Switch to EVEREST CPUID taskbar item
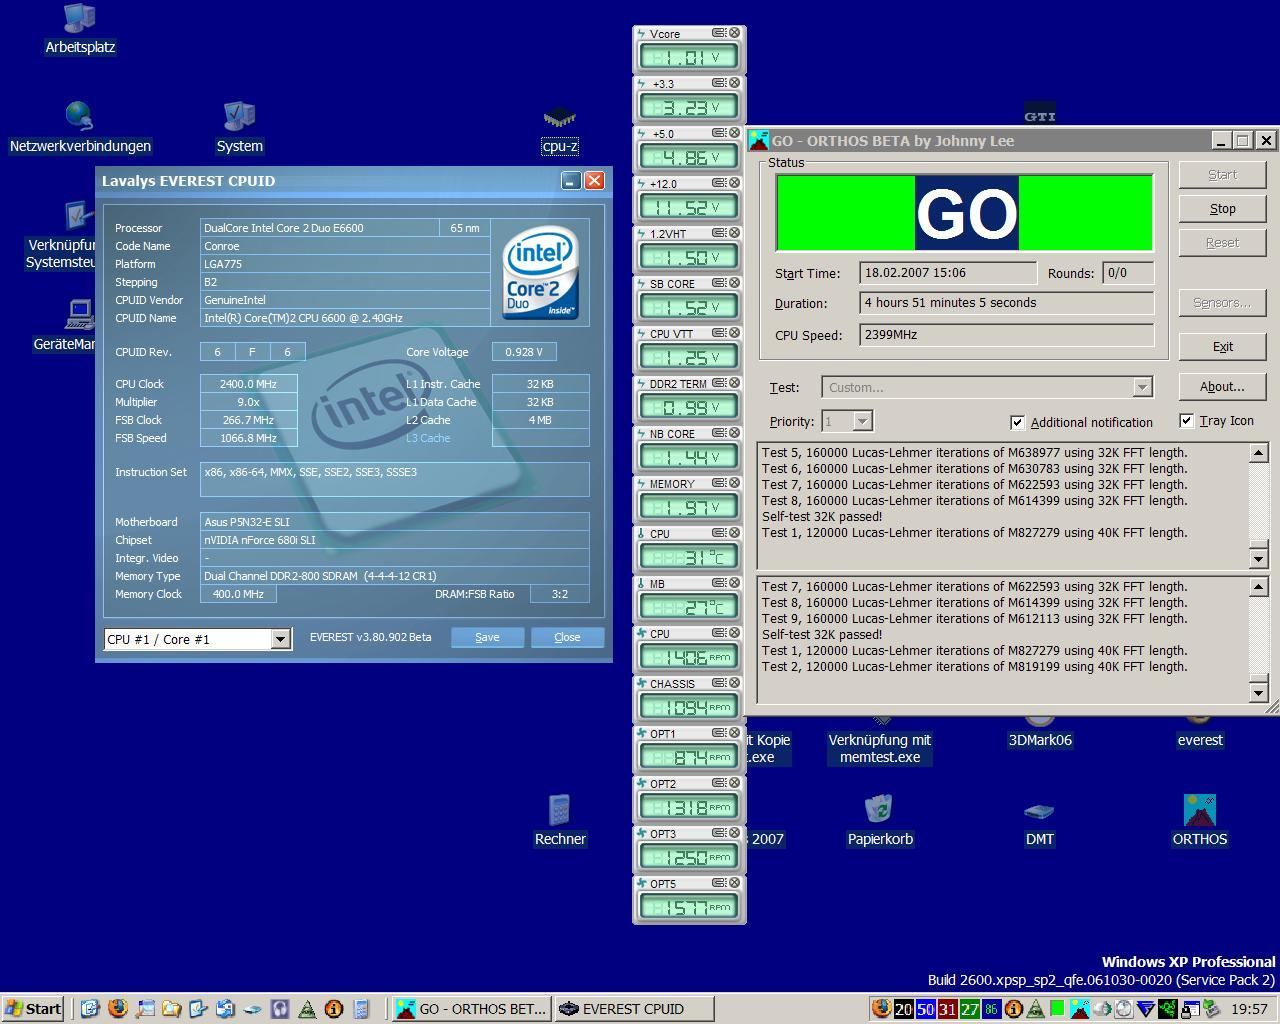 coord(634,1008)
